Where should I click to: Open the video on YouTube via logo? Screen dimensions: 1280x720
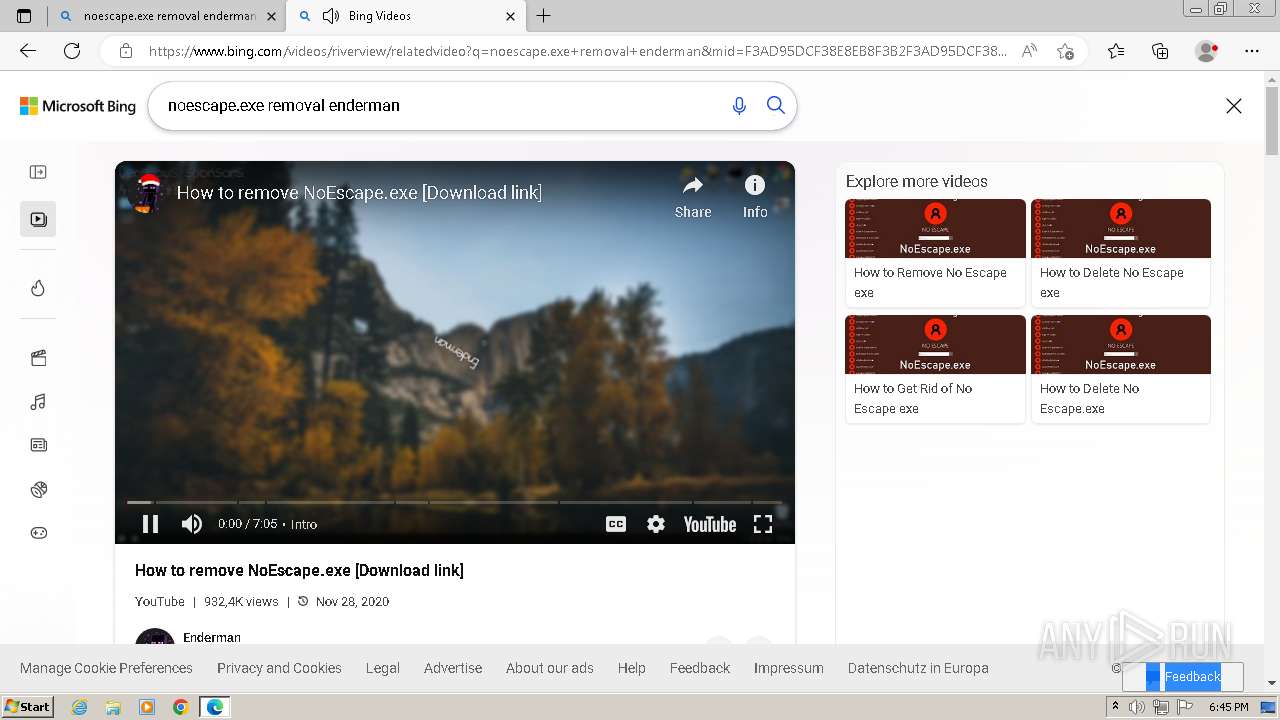pyautogui.click(x=710, y=524)
